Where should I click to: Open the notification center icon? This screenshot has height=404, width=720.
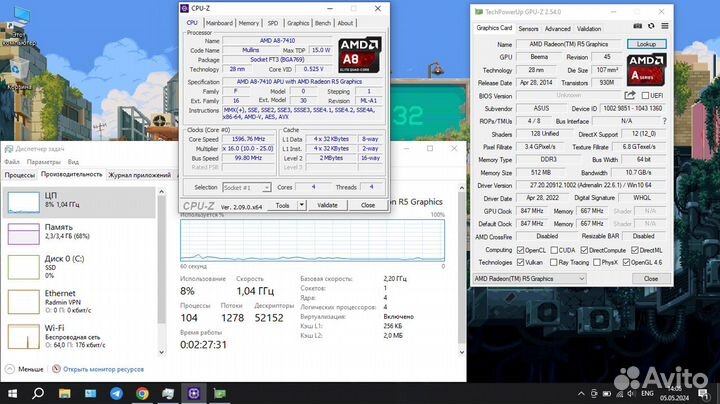[x=703, y=393]
